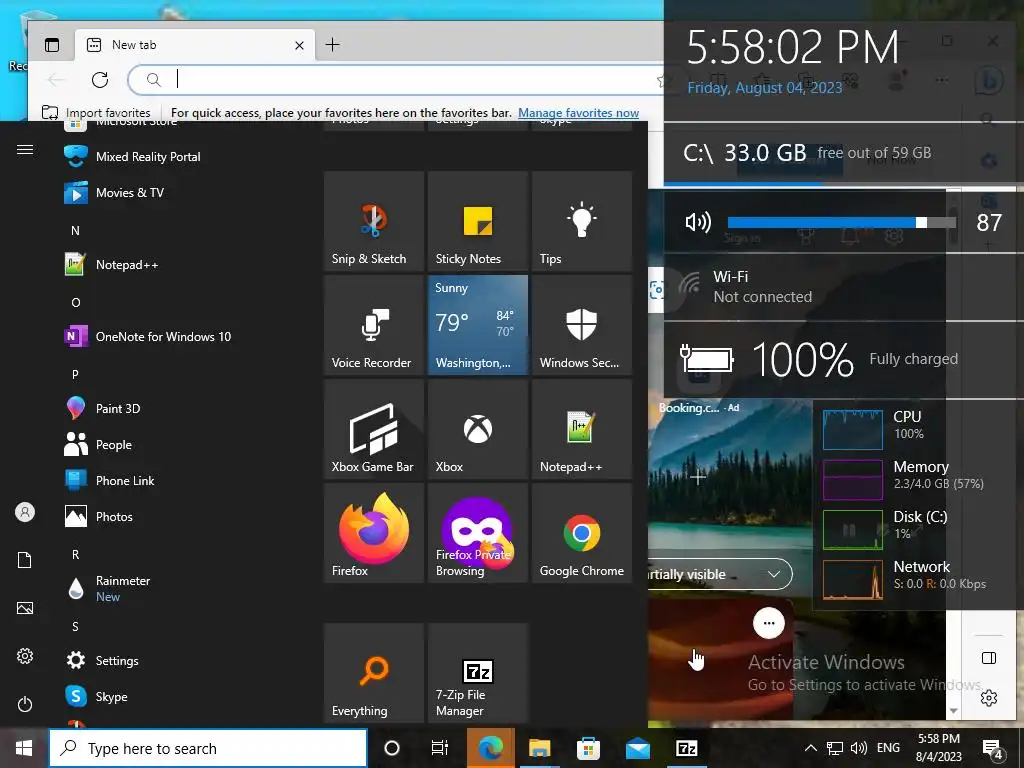Open the Everything search tile

pos(374,673)
